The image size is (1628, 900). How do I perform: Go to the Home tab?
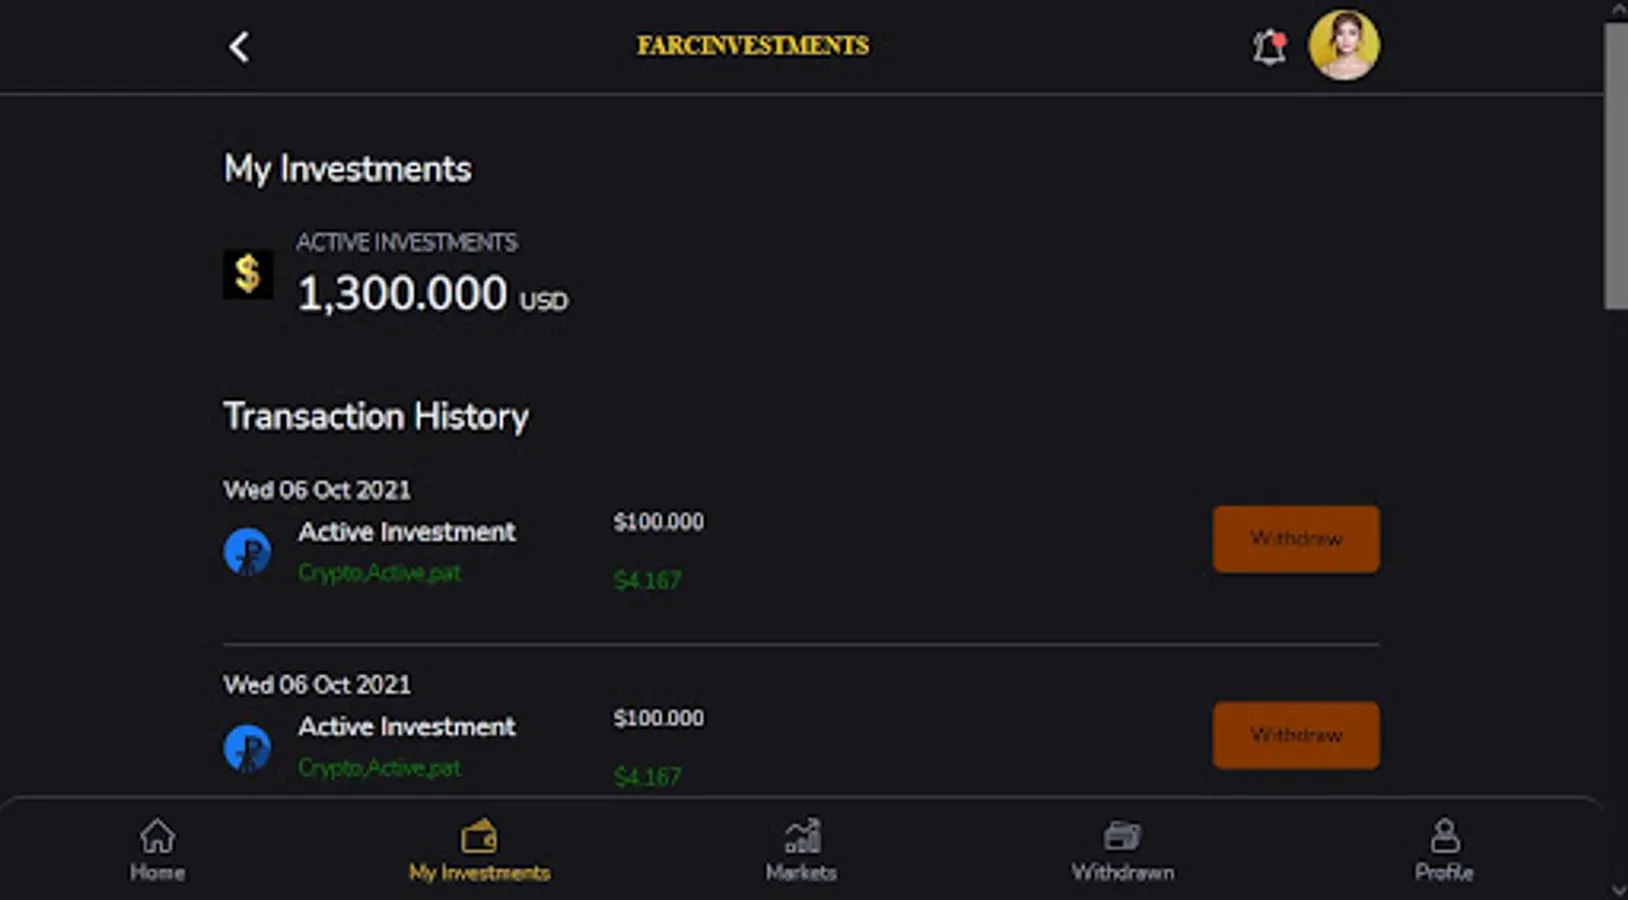[157, 850]
